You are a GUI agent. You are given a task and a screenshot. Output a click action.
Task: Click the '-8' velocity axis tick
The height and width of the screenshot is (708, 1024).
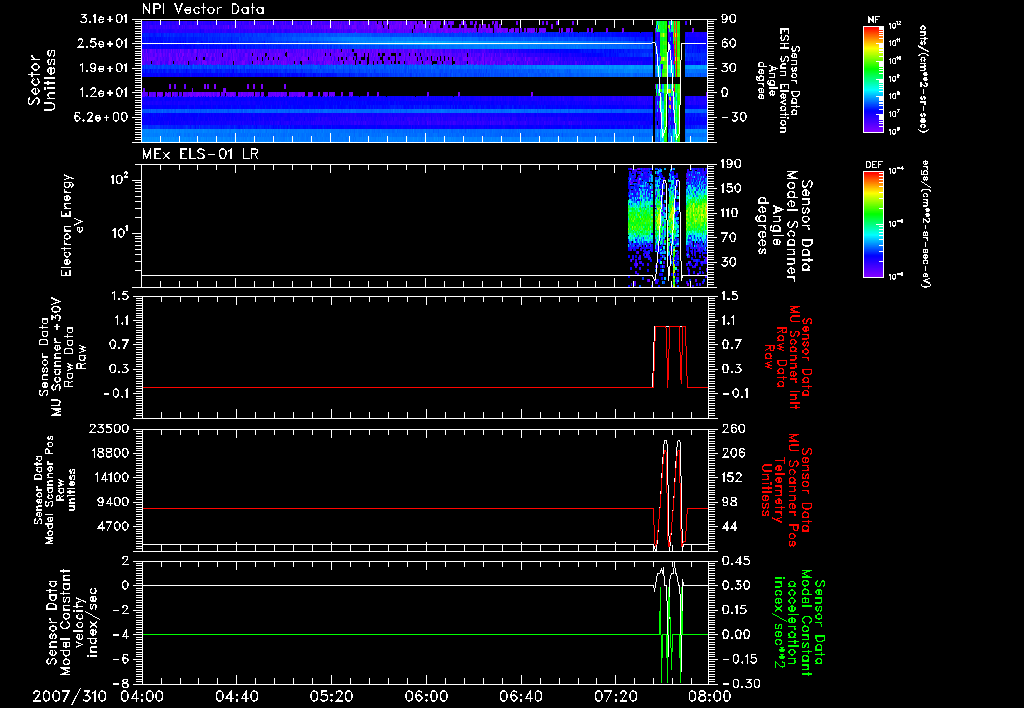pyautogui.click(x=123, y=683)
